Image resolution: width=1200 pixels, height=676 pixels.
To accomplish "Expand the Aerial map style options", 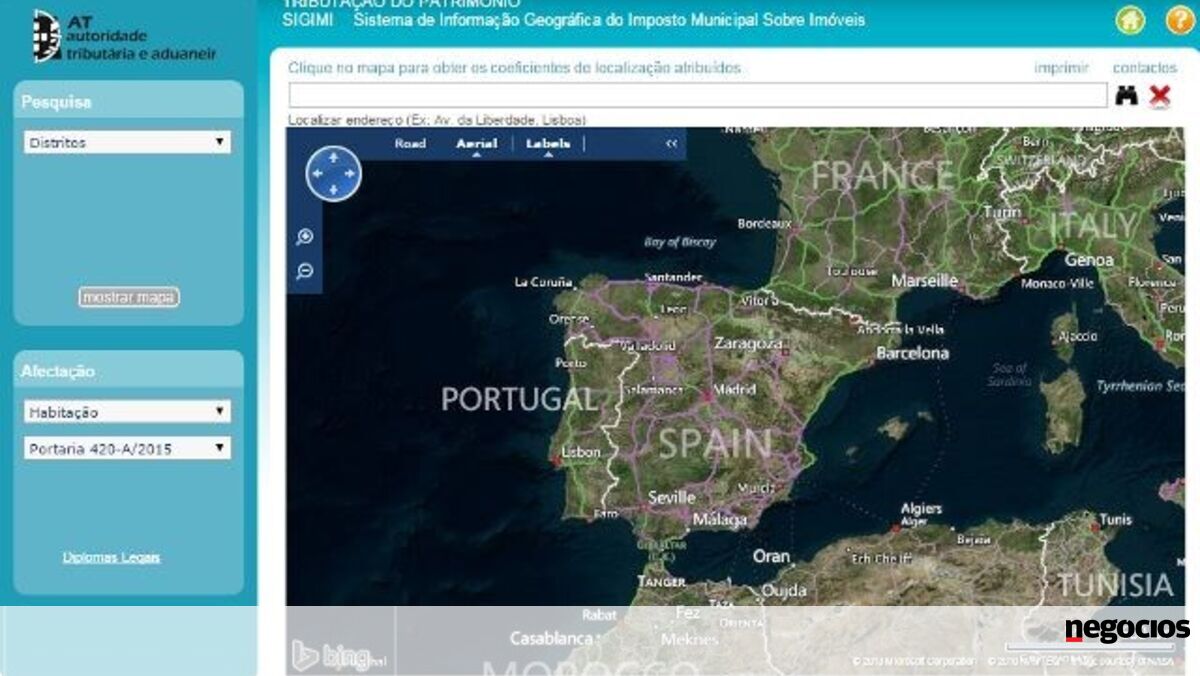I will tap(477, 144).
